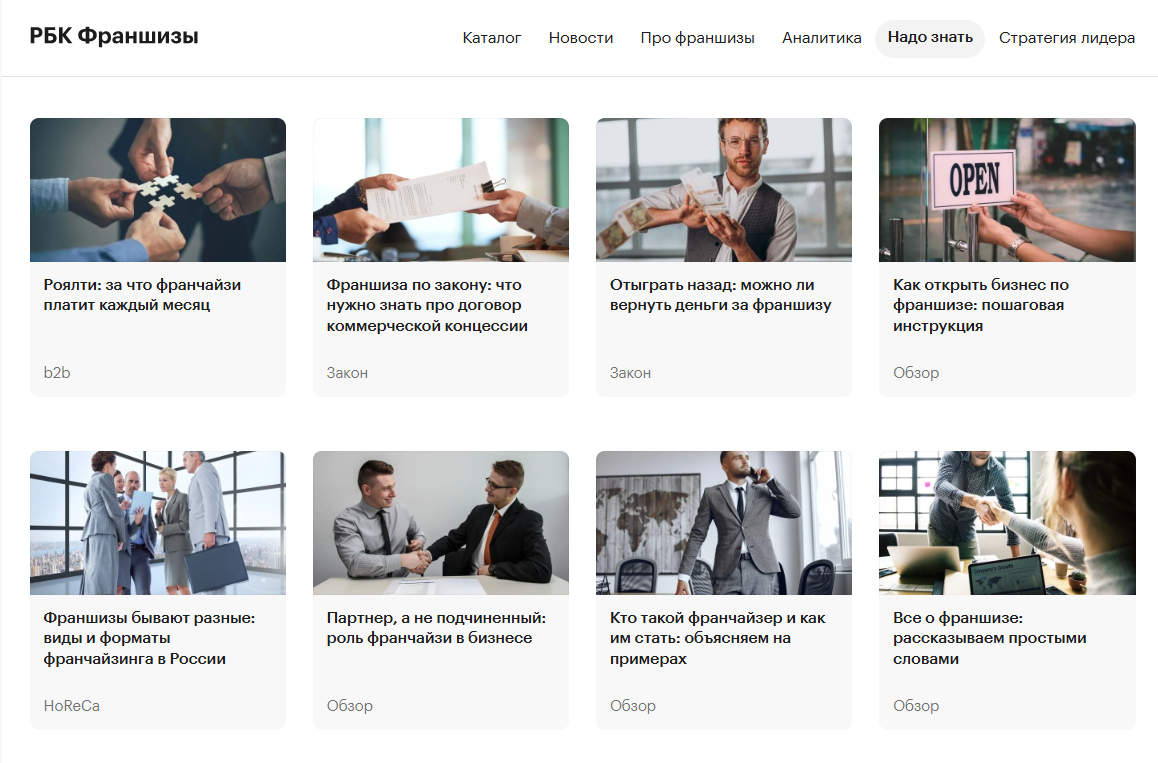Viewport: 1158px width, 763px height.
Task: Read article Роялти: за что франчайзи платит
Action: pos(142,295)
